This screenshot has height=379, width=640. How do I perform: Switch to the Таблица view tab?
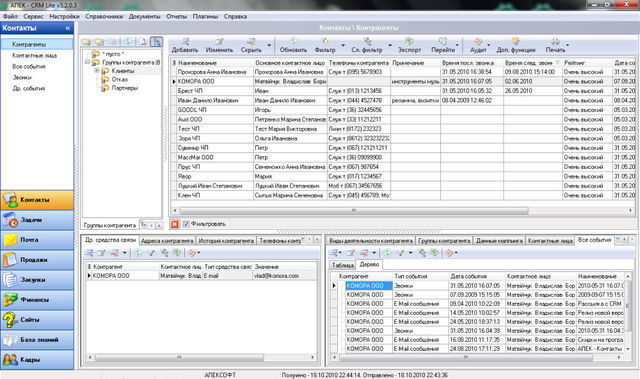click(342, 265)
